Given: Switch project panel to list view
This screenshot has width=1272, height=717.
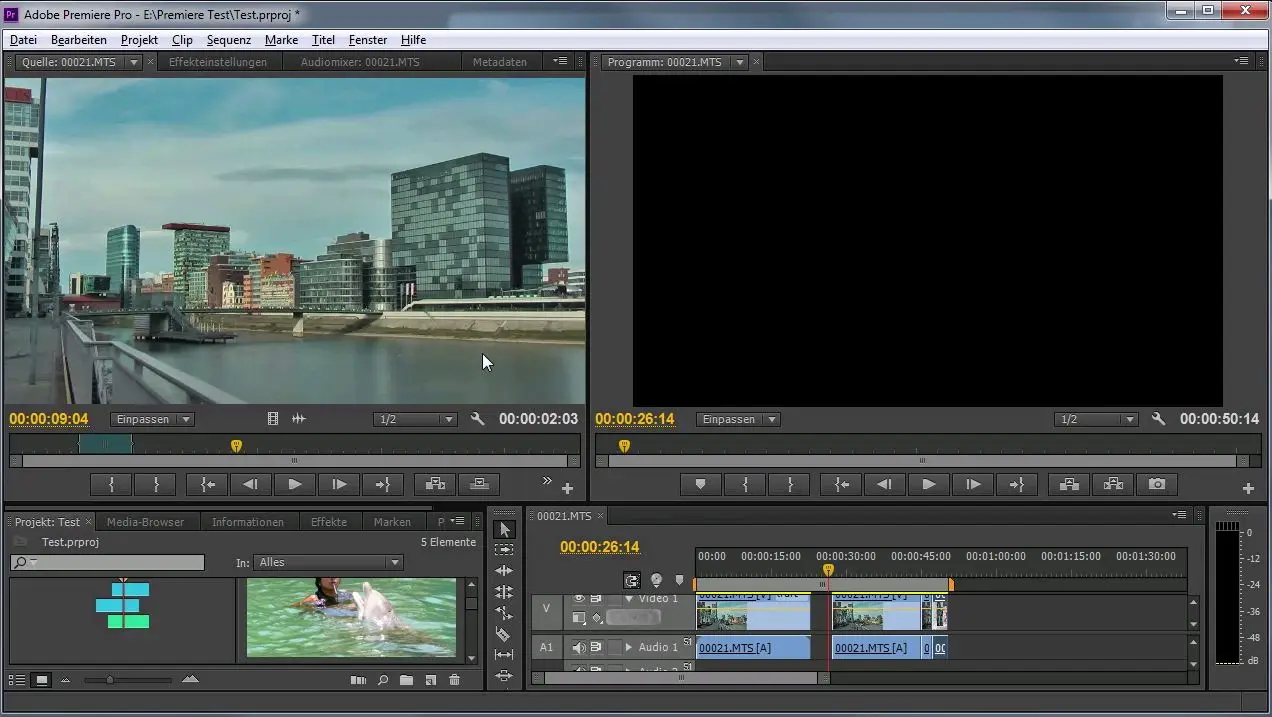Looking at the screenshot, I should tap(18, 680).
